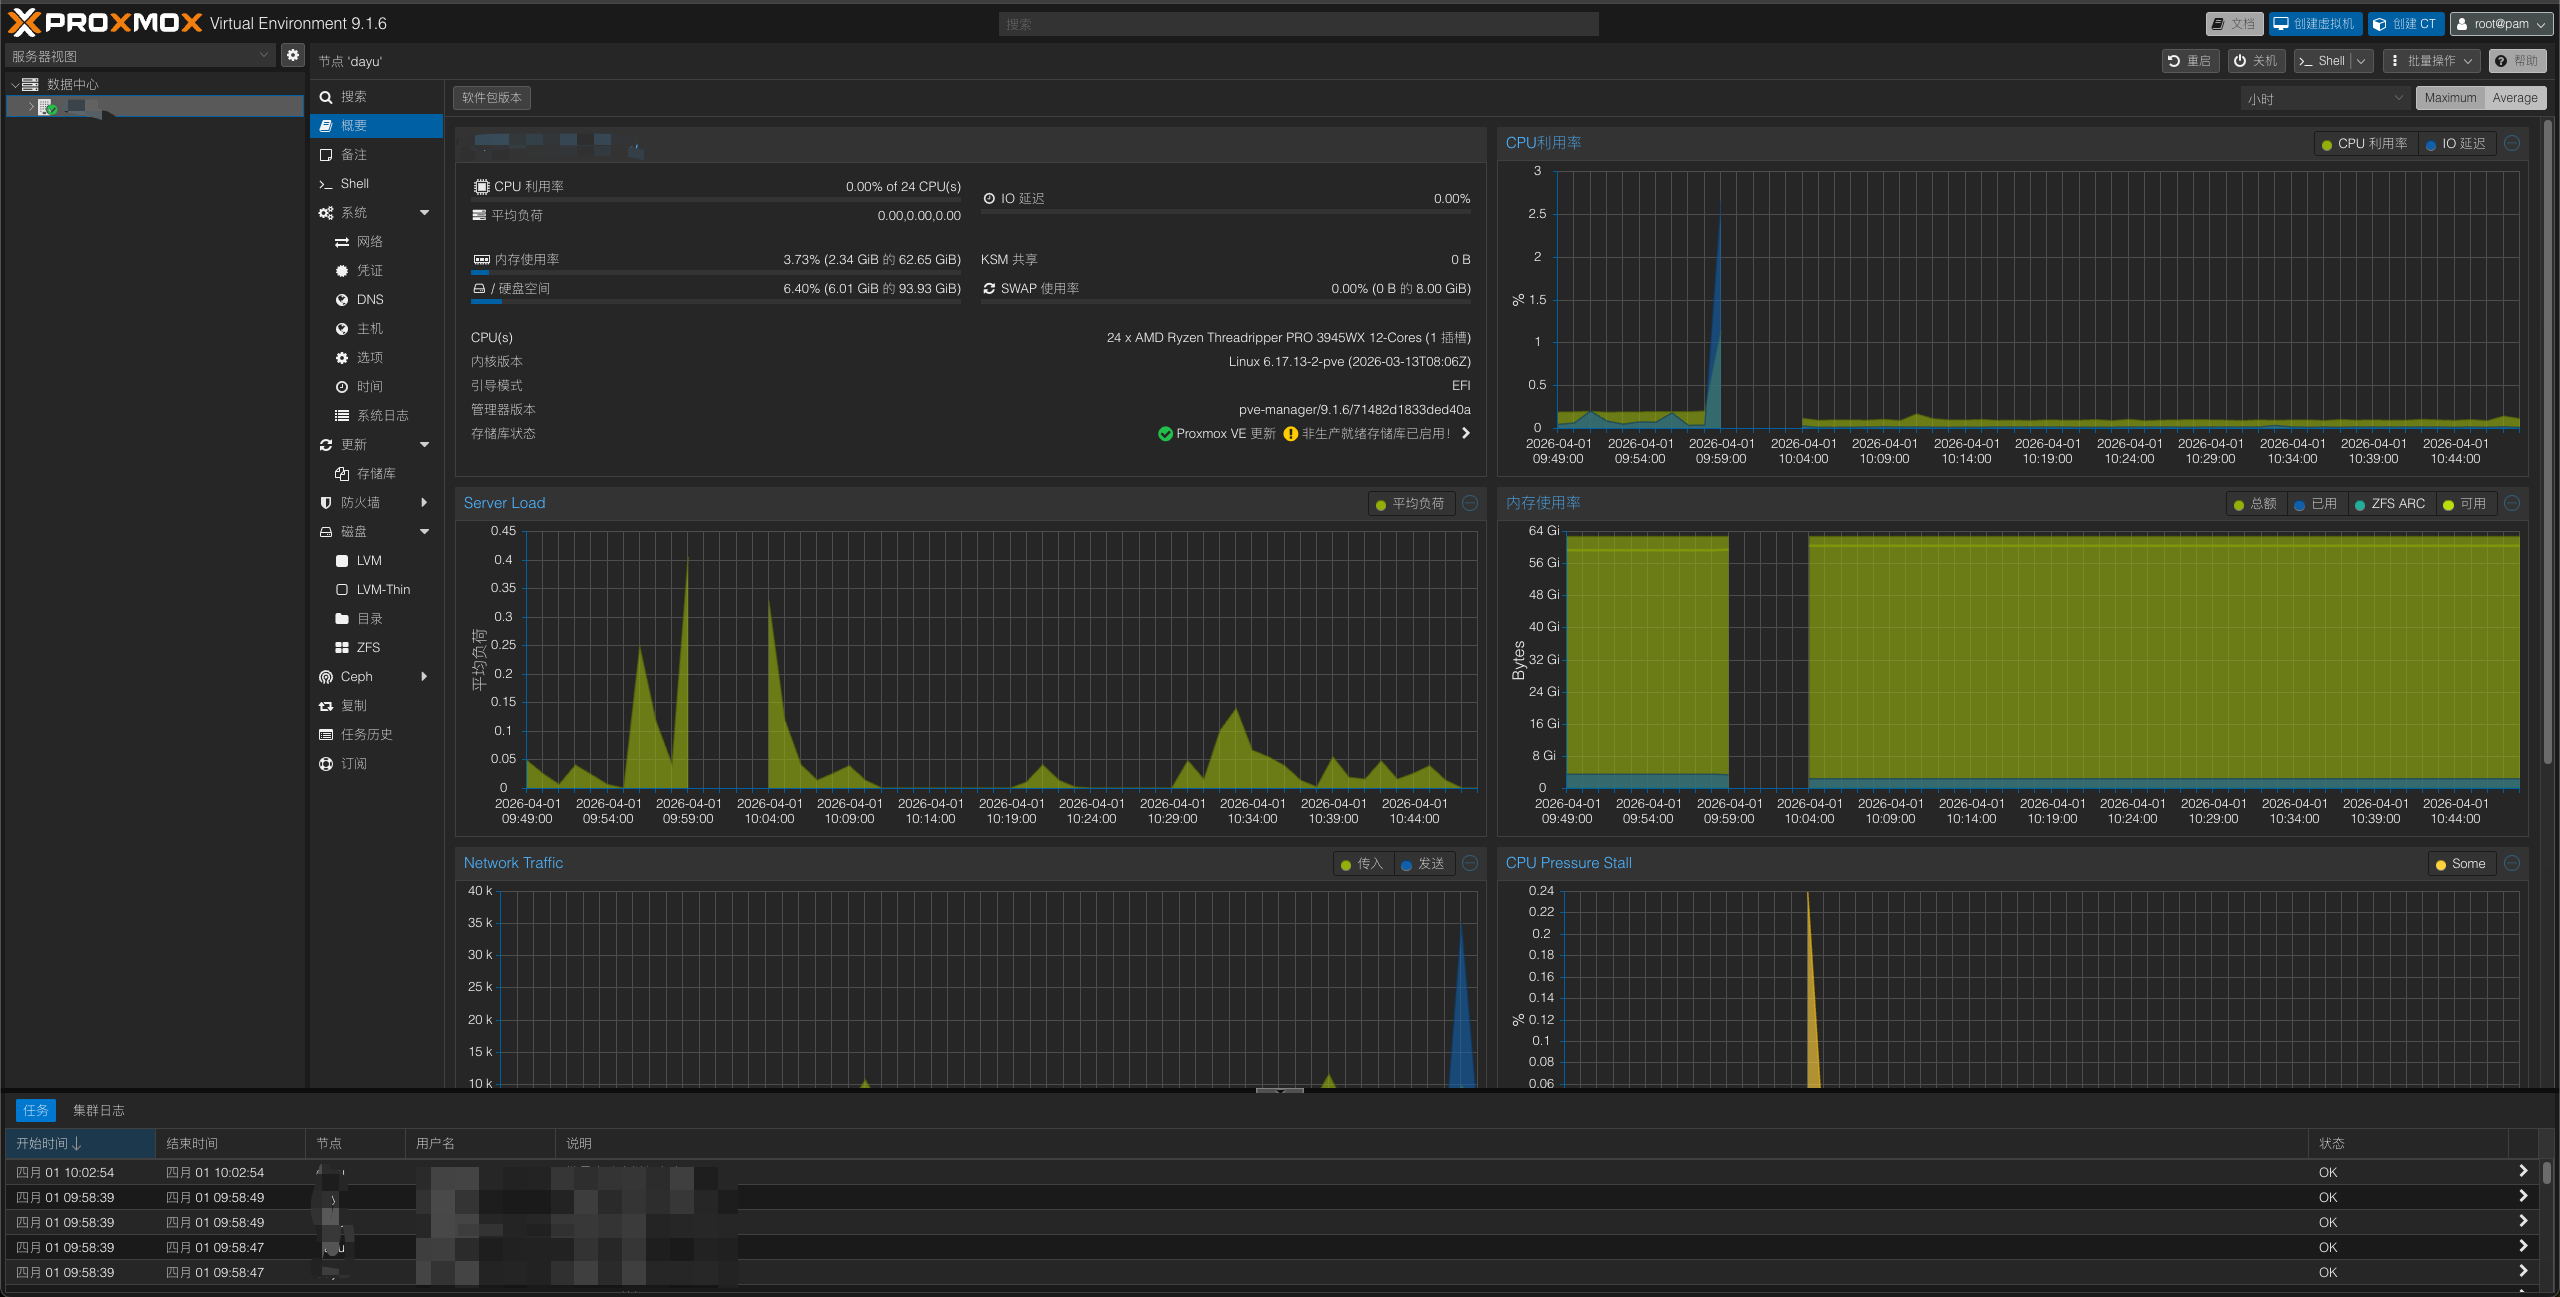Open the Ceph section

(356, 677)
